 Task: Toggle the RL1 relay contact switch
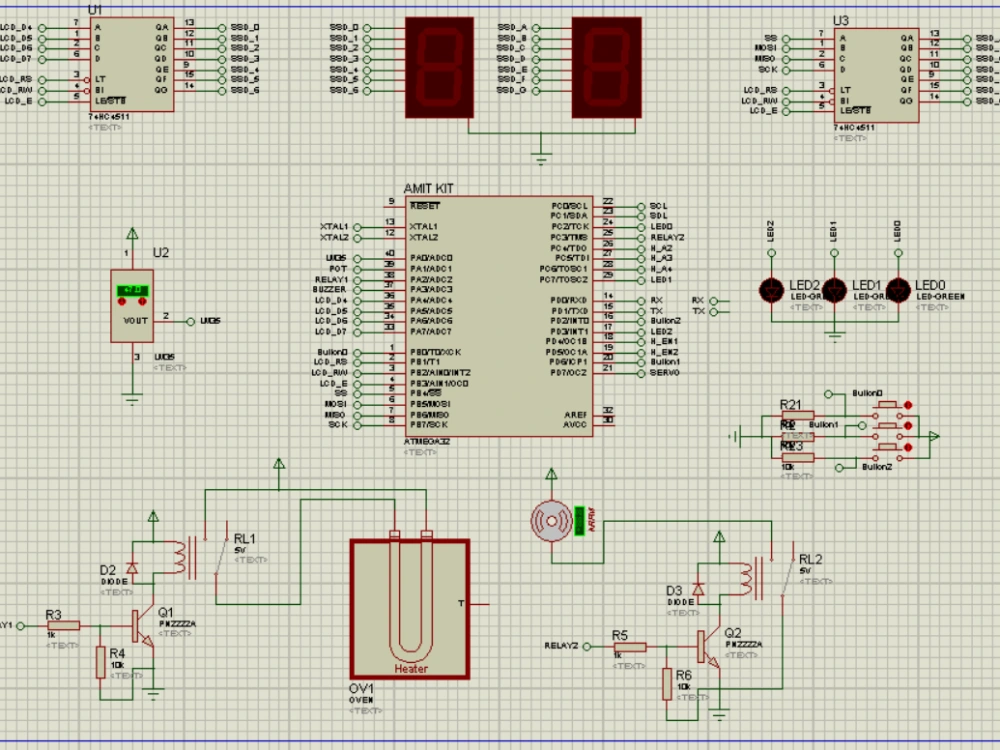click(x=220, y=555)
